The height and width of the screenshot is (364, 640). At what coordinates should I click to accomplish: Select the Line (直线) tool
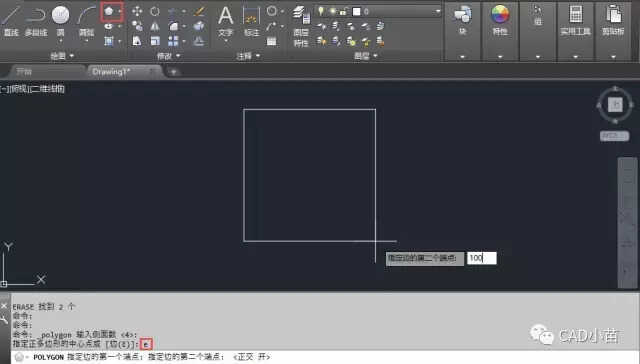[11, 20]
